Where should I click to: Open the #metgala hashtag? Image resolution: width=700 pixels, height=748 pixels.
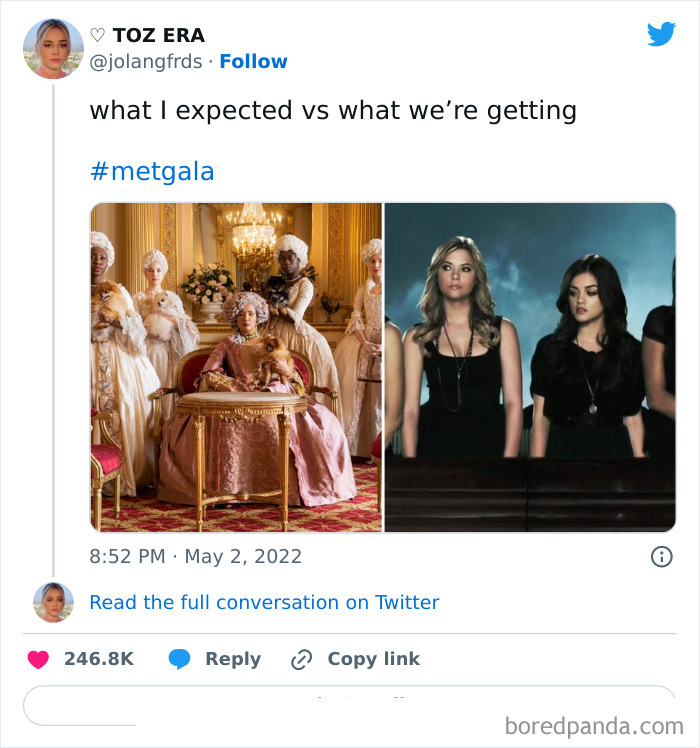click(x=152, y=171)
